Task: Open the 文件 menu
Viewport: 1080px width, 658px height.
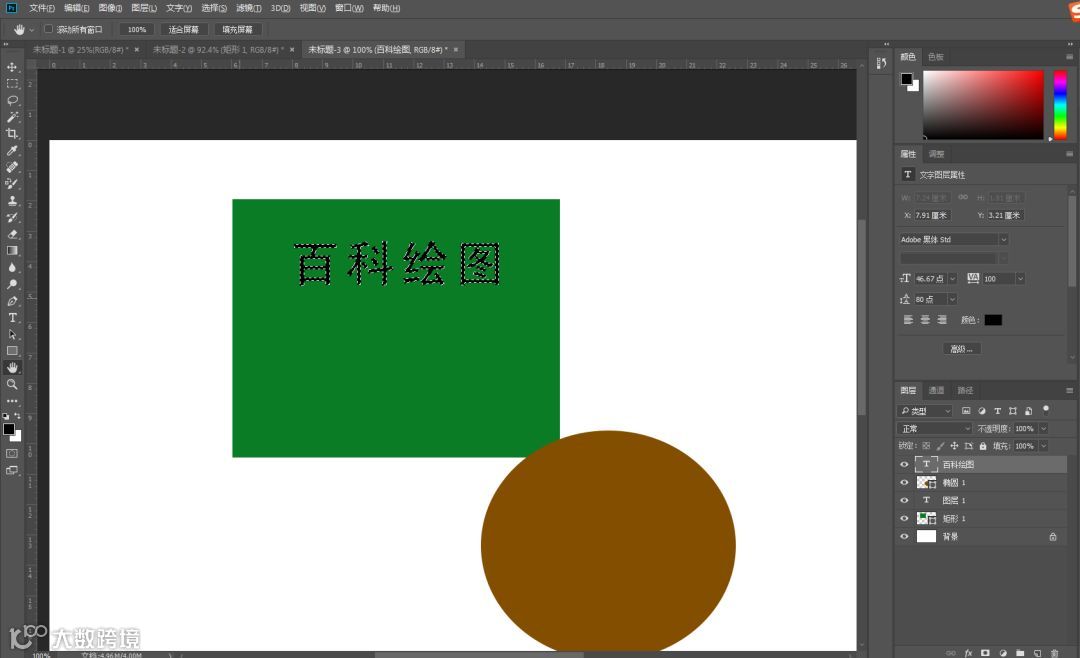Action: pos(41,8)
